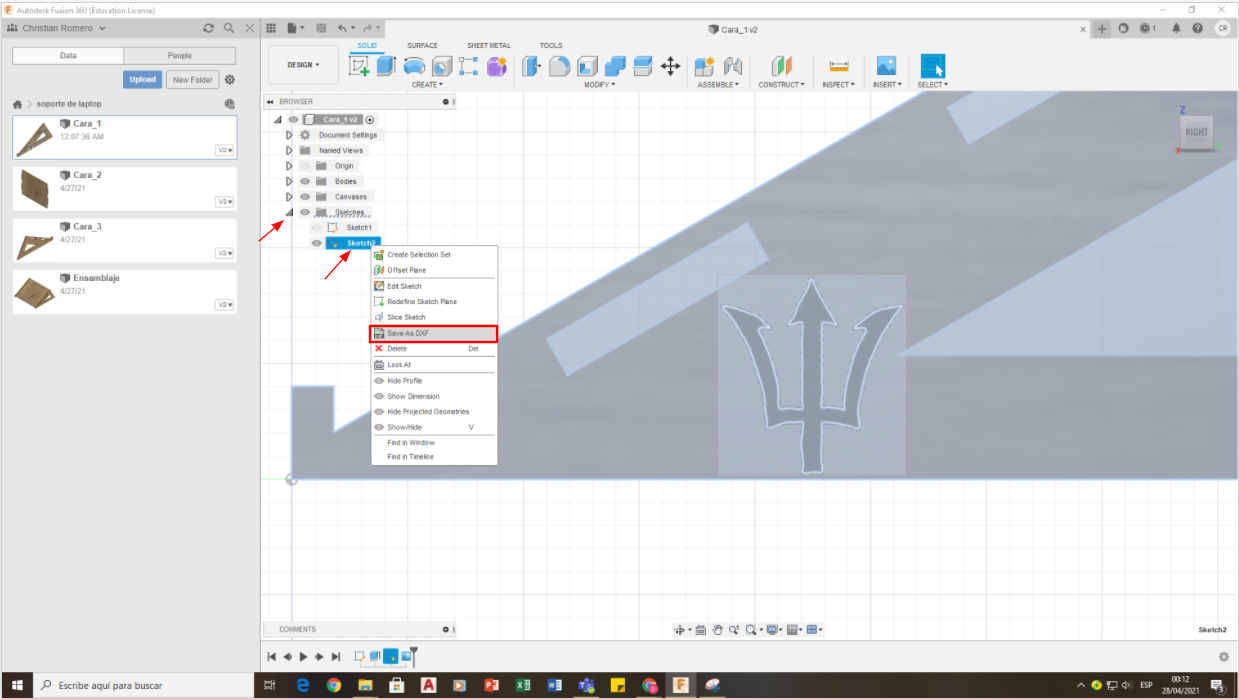Select the Joint tool in Assemble
The image size is (1239, 699).
tap(733, 66)
